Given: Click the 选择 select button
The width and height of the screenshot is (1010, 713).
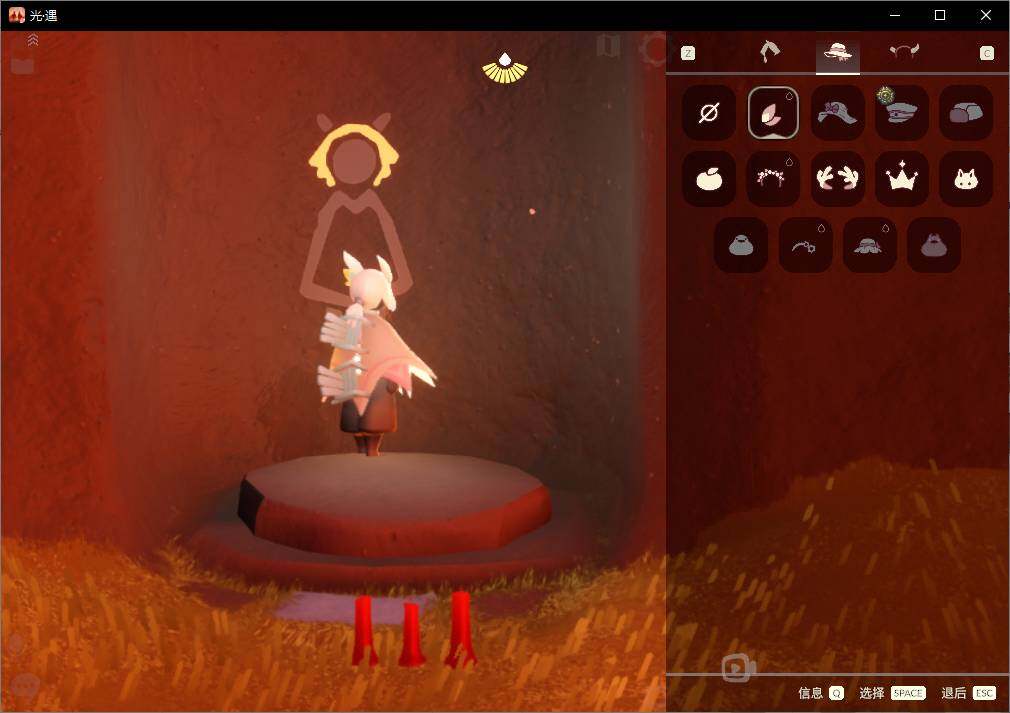Looking at the screenshot, I should pos(892,693).
